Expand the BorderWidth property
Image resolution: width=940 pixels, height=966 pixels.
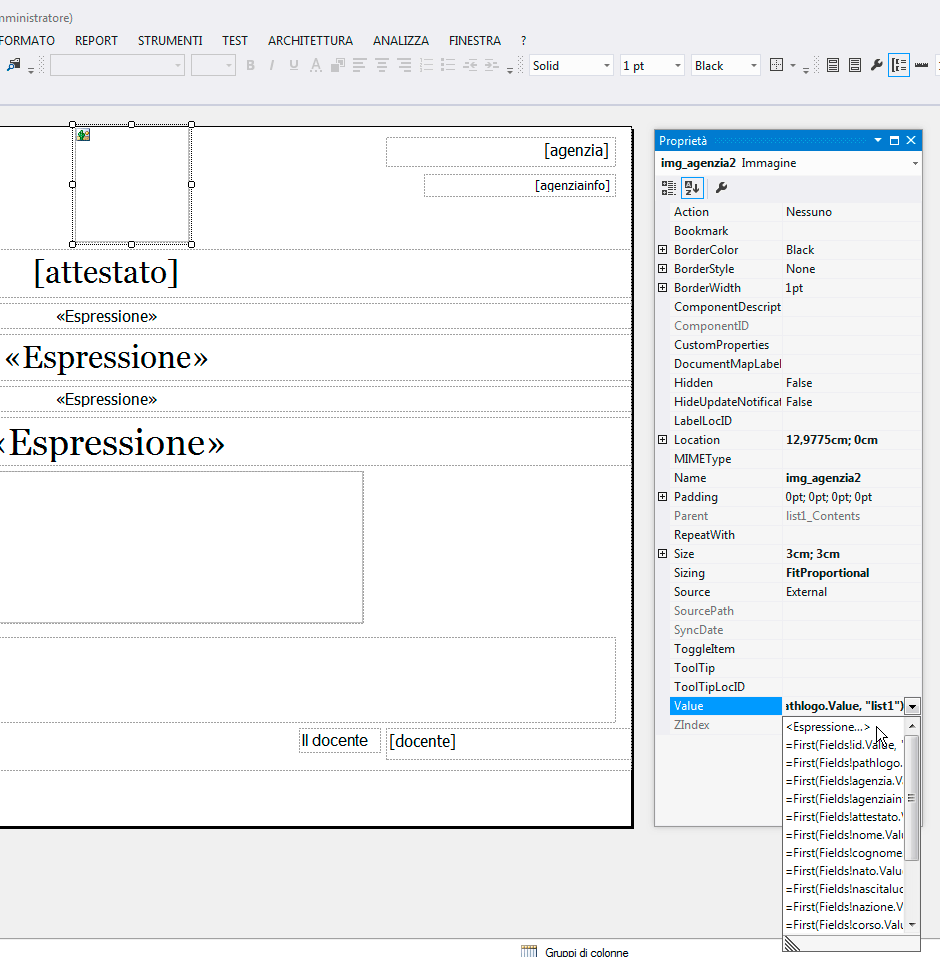coord(662,288)
